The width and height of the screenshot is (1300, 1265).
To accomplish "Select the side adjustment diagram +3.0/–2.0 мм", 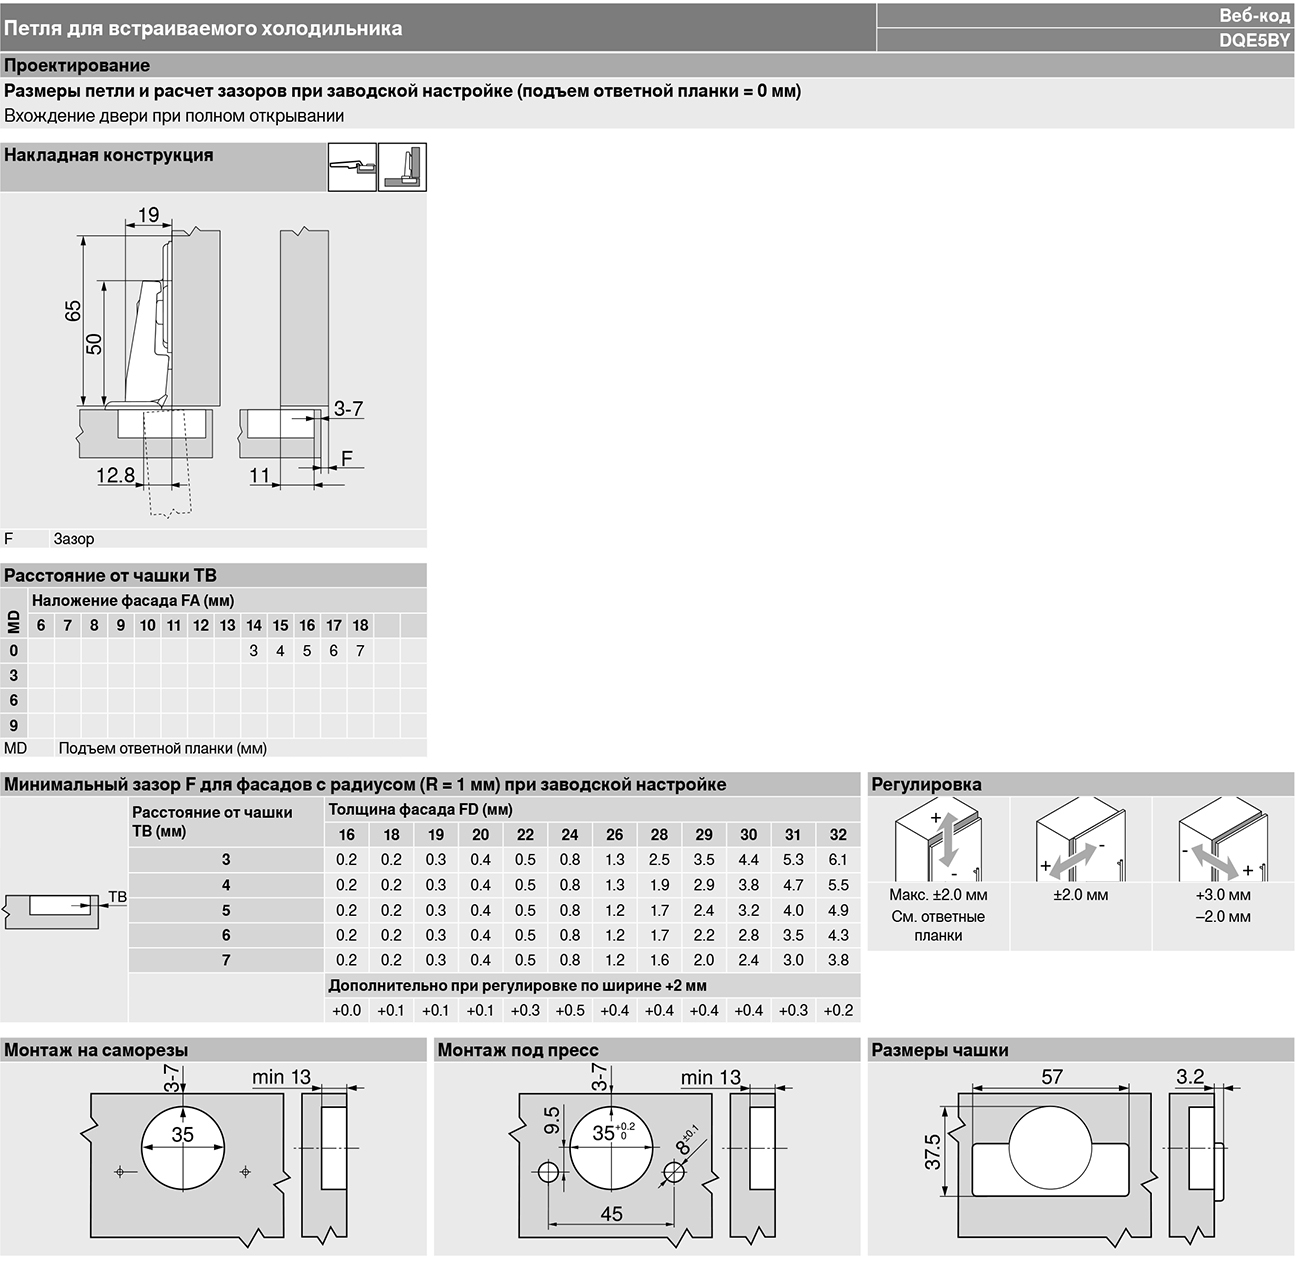I will click(x=1222, y=840).
